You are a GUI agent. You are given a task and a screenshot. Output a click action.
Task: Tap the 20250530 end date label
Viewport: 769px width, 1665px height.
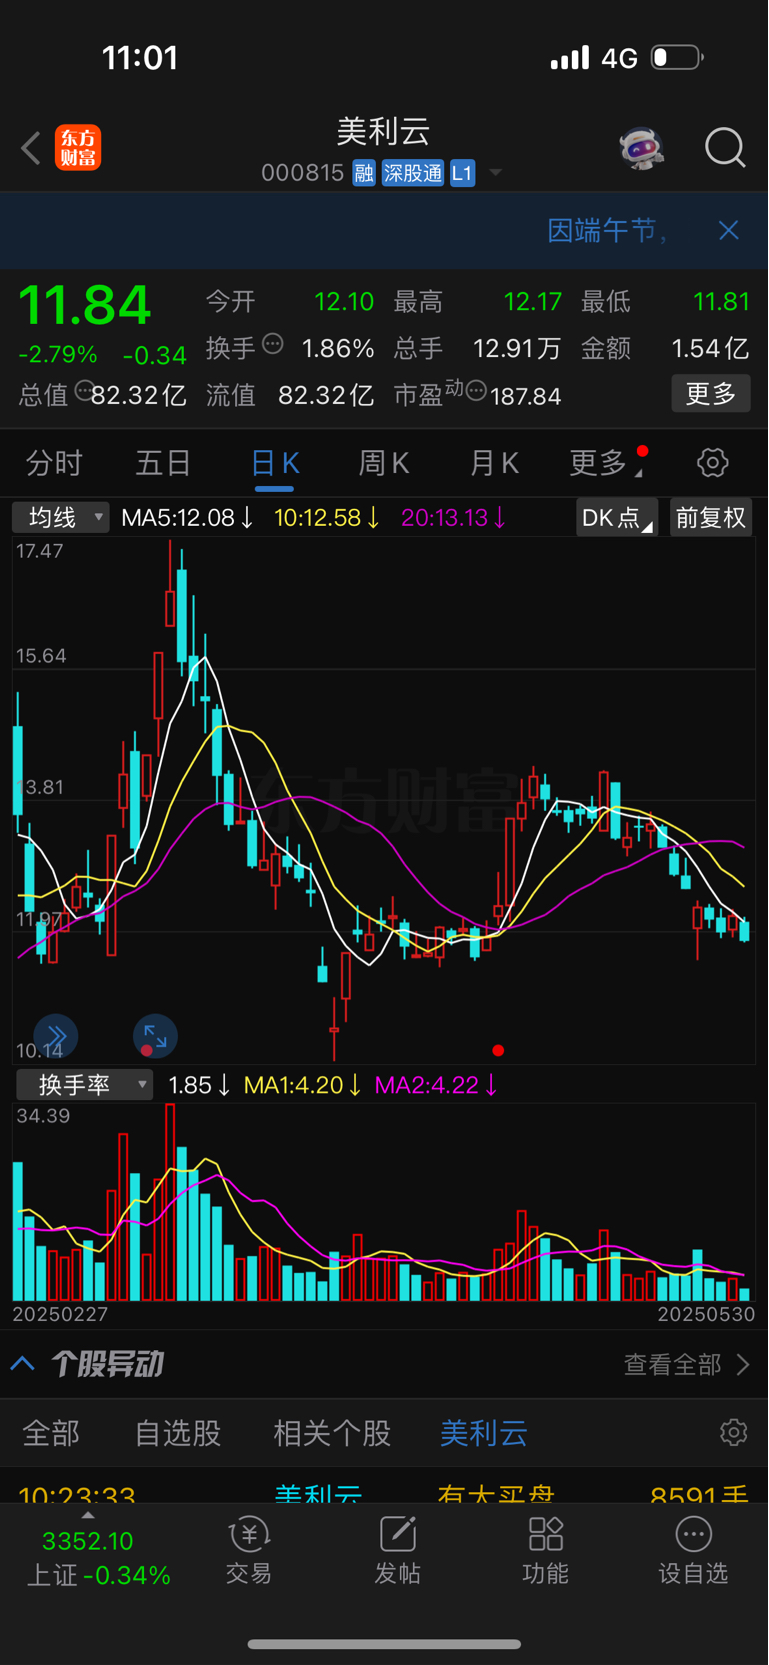(706, 1314)
